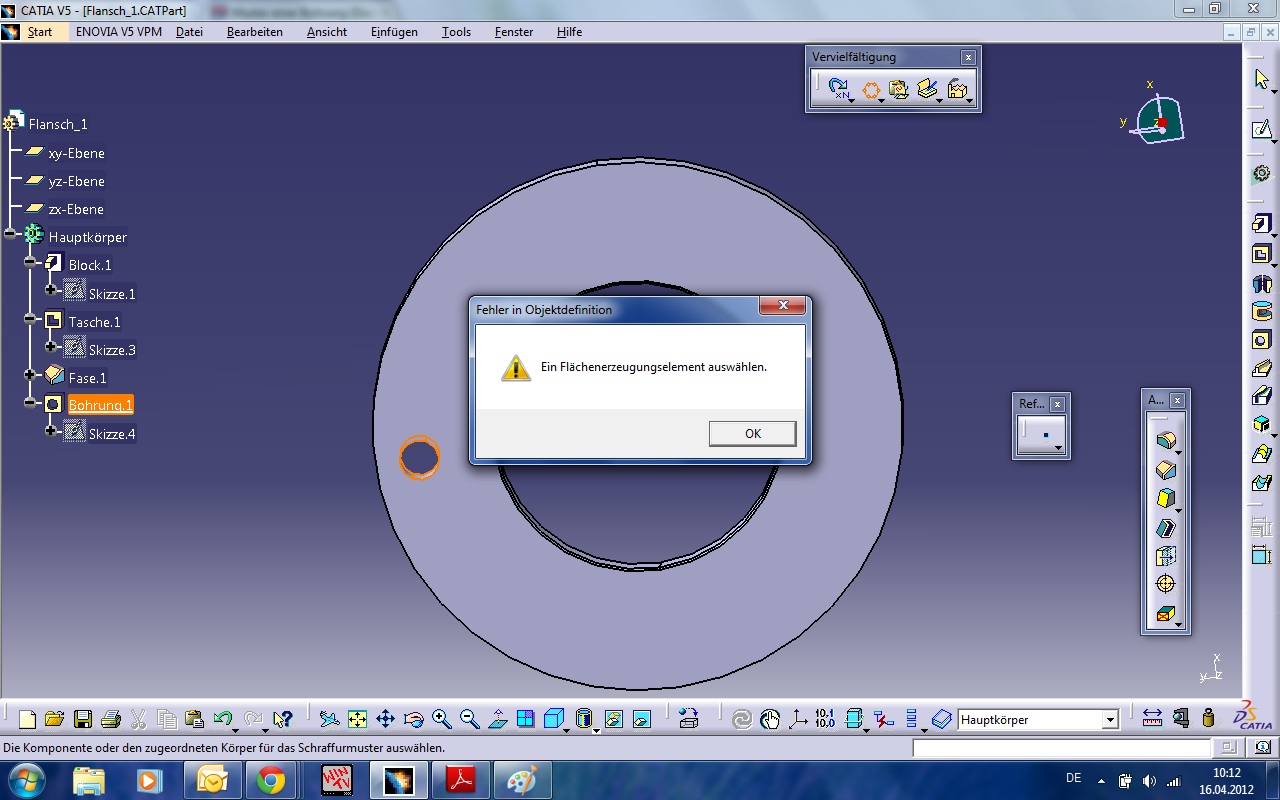Select the xy-Ebene plane in tree
This screenshot has width=1280, height=800.
point(76,153)
